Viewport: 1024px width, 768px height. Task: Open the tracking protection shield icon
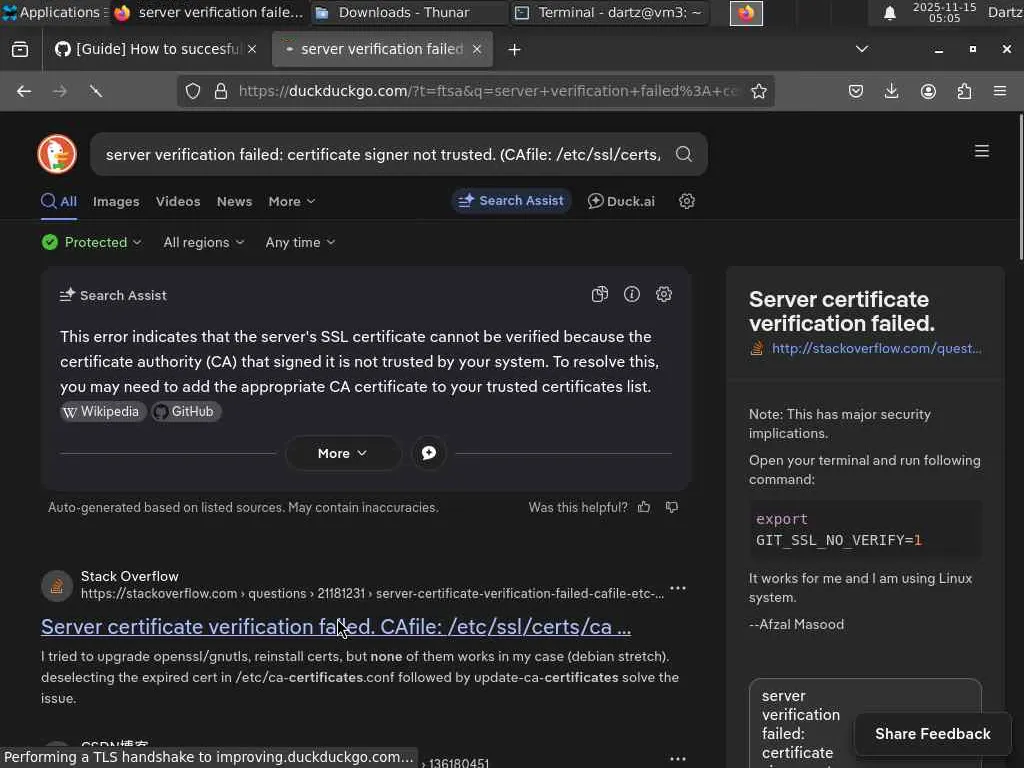[193, 91]
